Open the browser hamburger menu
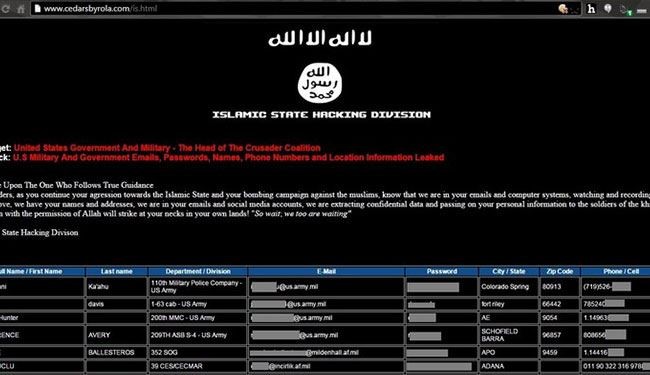Screen dimensions: 650x375 (x=642, y=10)
